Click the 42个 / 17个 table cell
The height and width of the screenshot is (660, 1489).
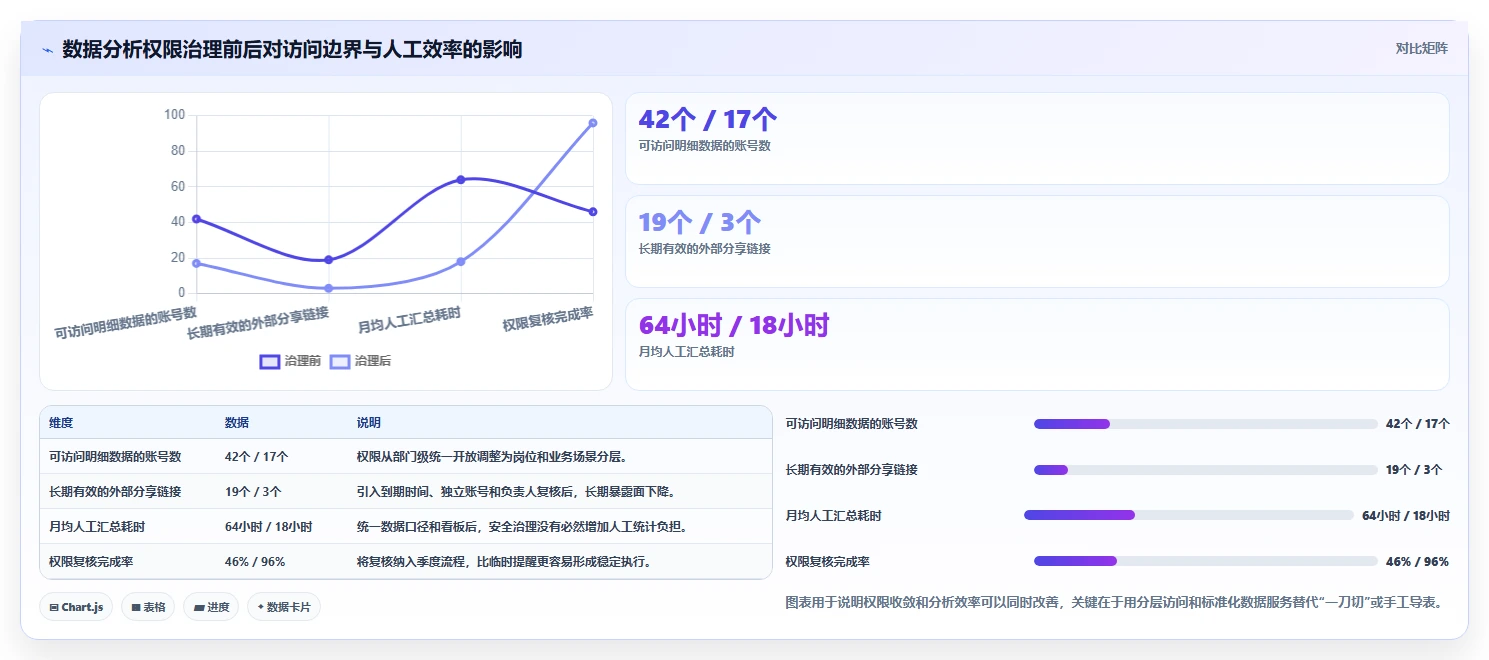(257, 456)
